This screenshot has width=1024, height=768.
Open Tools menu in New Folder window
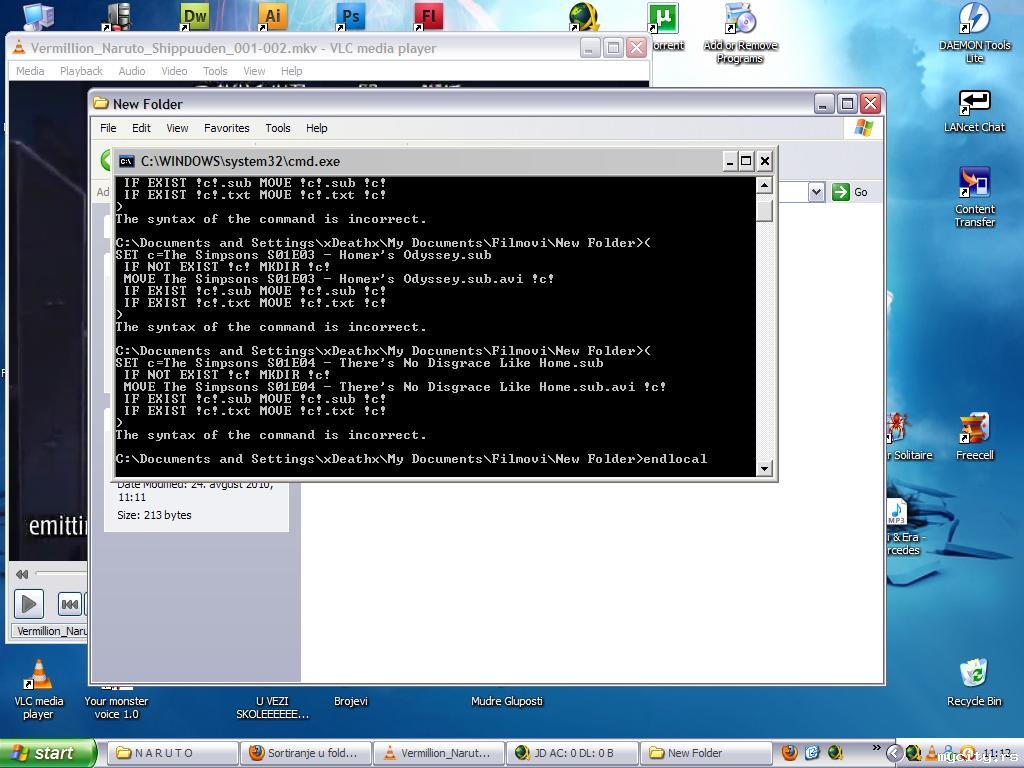(278, 128)
